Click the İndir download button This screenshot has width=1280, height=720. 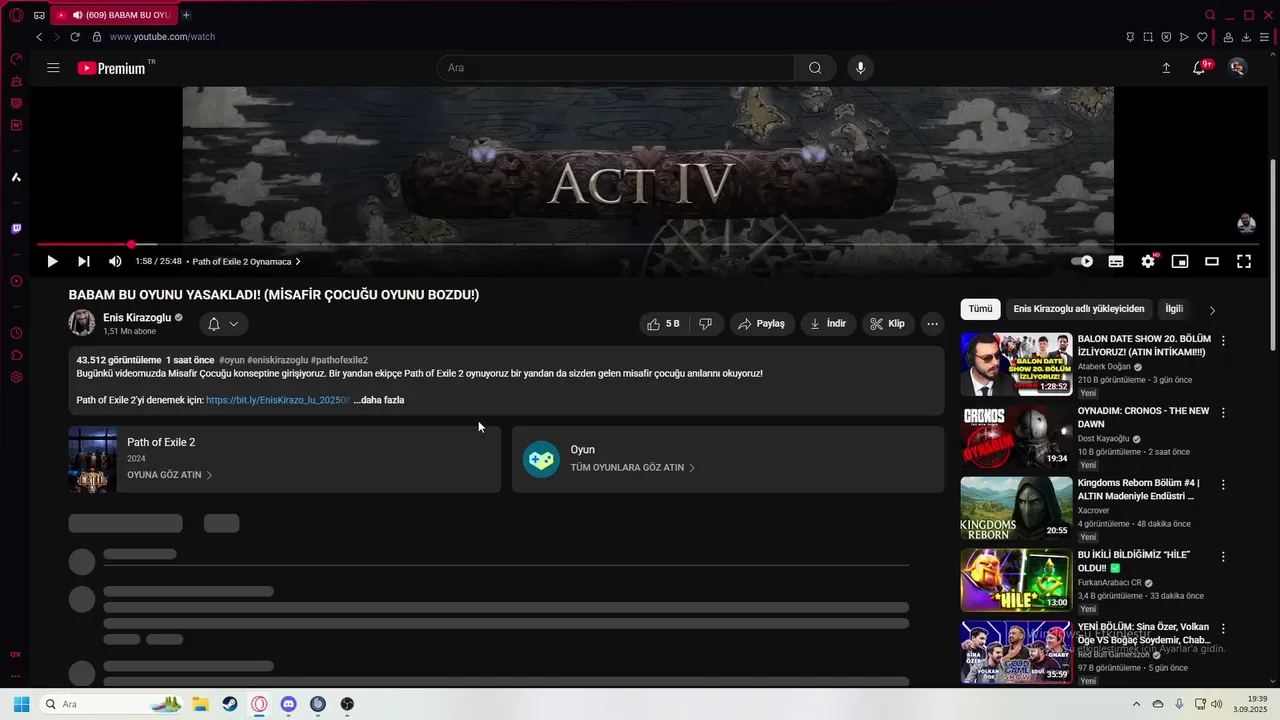pos(828,324)
